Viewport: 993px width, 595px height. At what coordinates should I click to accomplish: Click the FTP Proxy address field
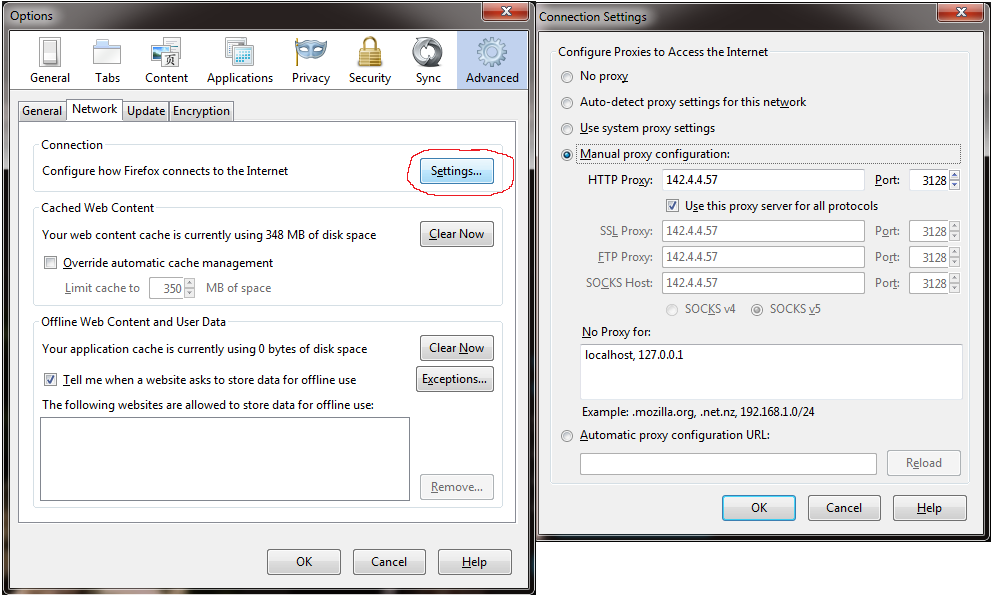pyautogui.click(x=763, y=257)
